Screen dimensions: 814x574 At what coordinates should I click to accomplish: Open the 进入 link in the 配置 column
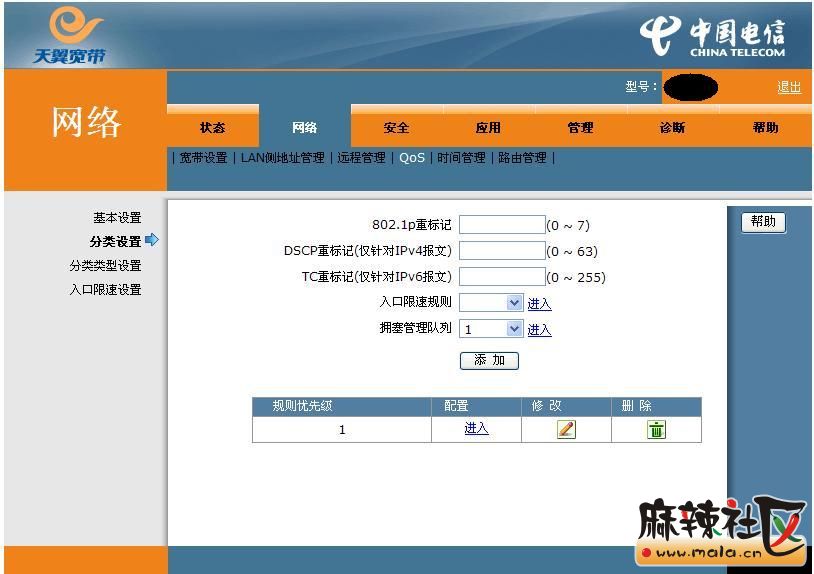point(476,428)
